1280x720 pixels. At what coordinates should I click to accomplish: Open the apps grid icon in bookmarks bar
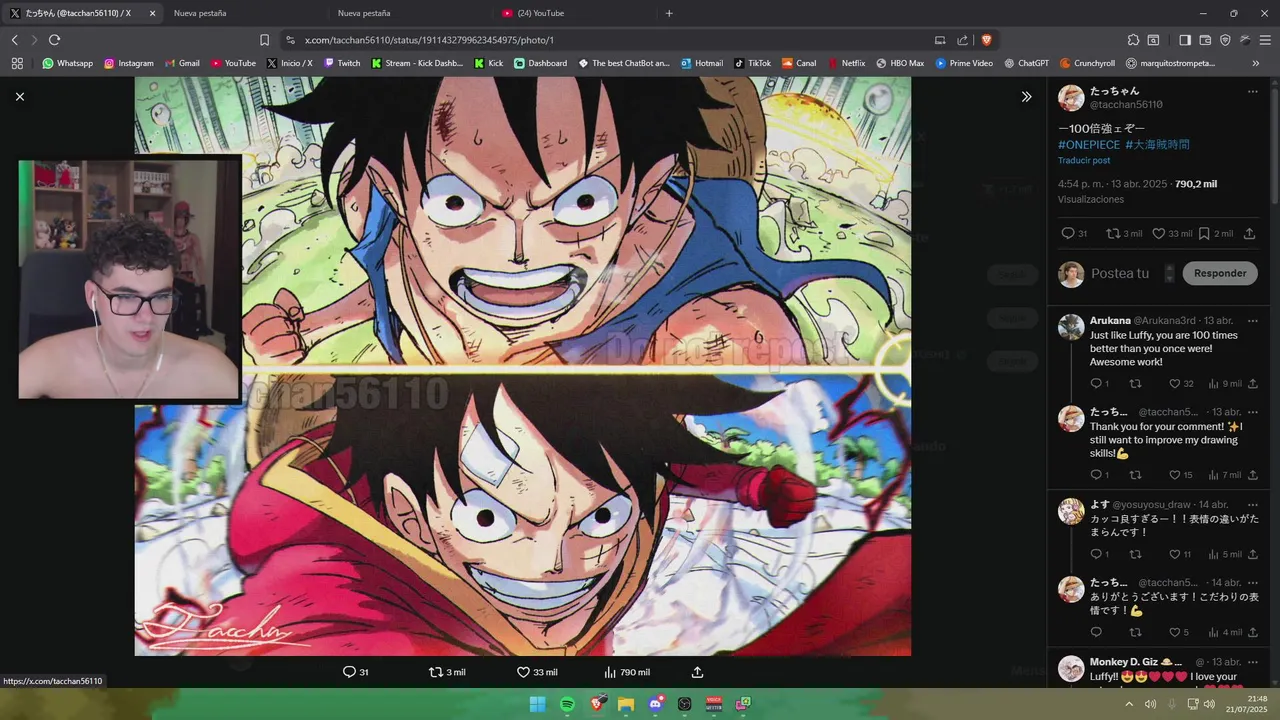coord(17,63)
